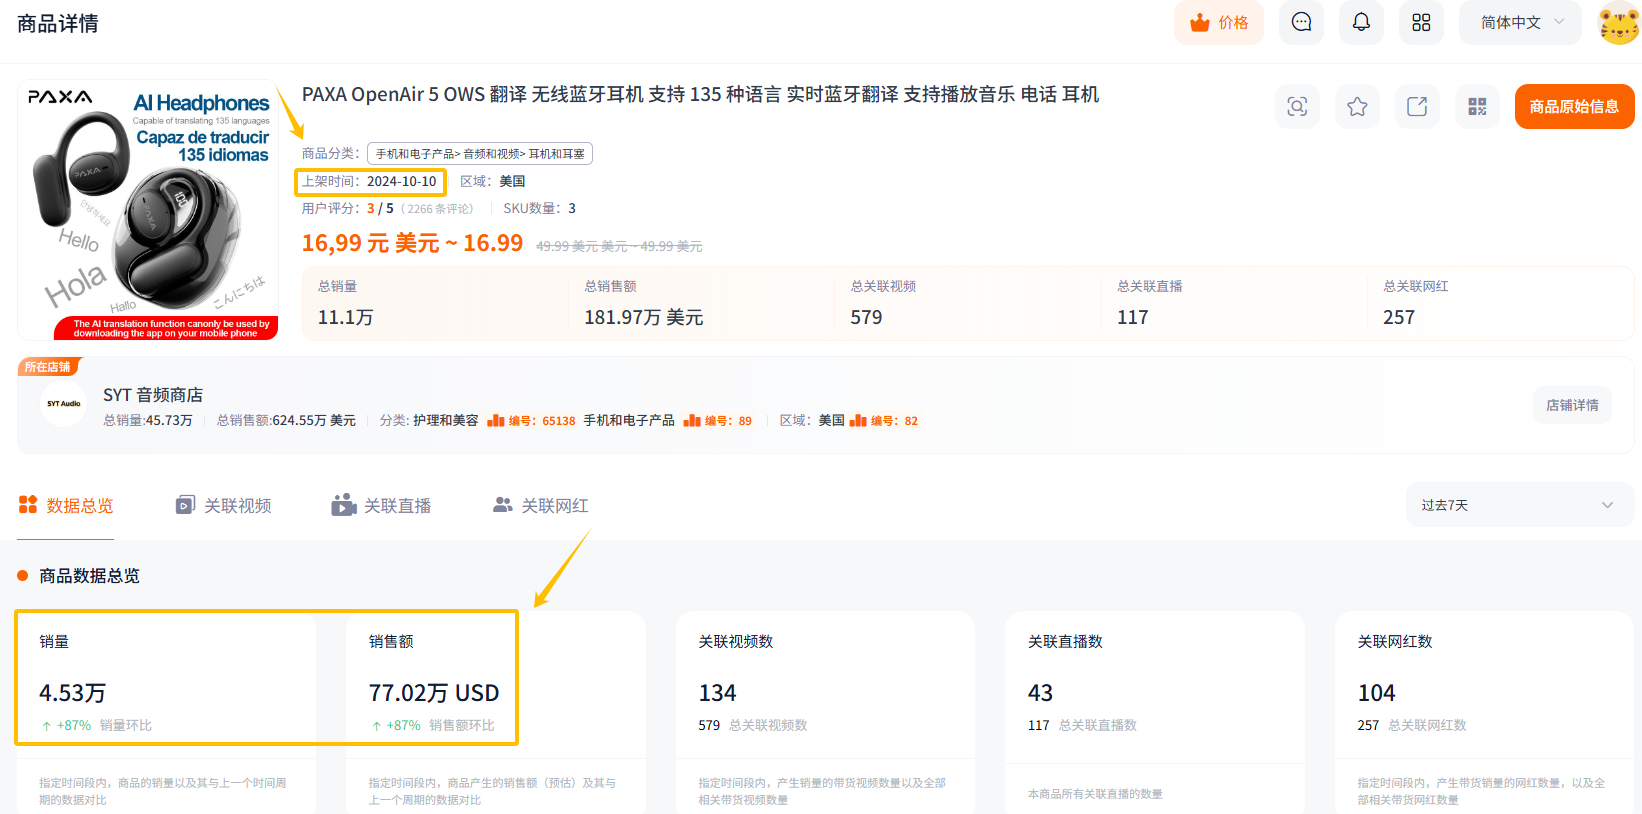
Task: Show the product QR code icon
Action: (x=1477, y=107)
